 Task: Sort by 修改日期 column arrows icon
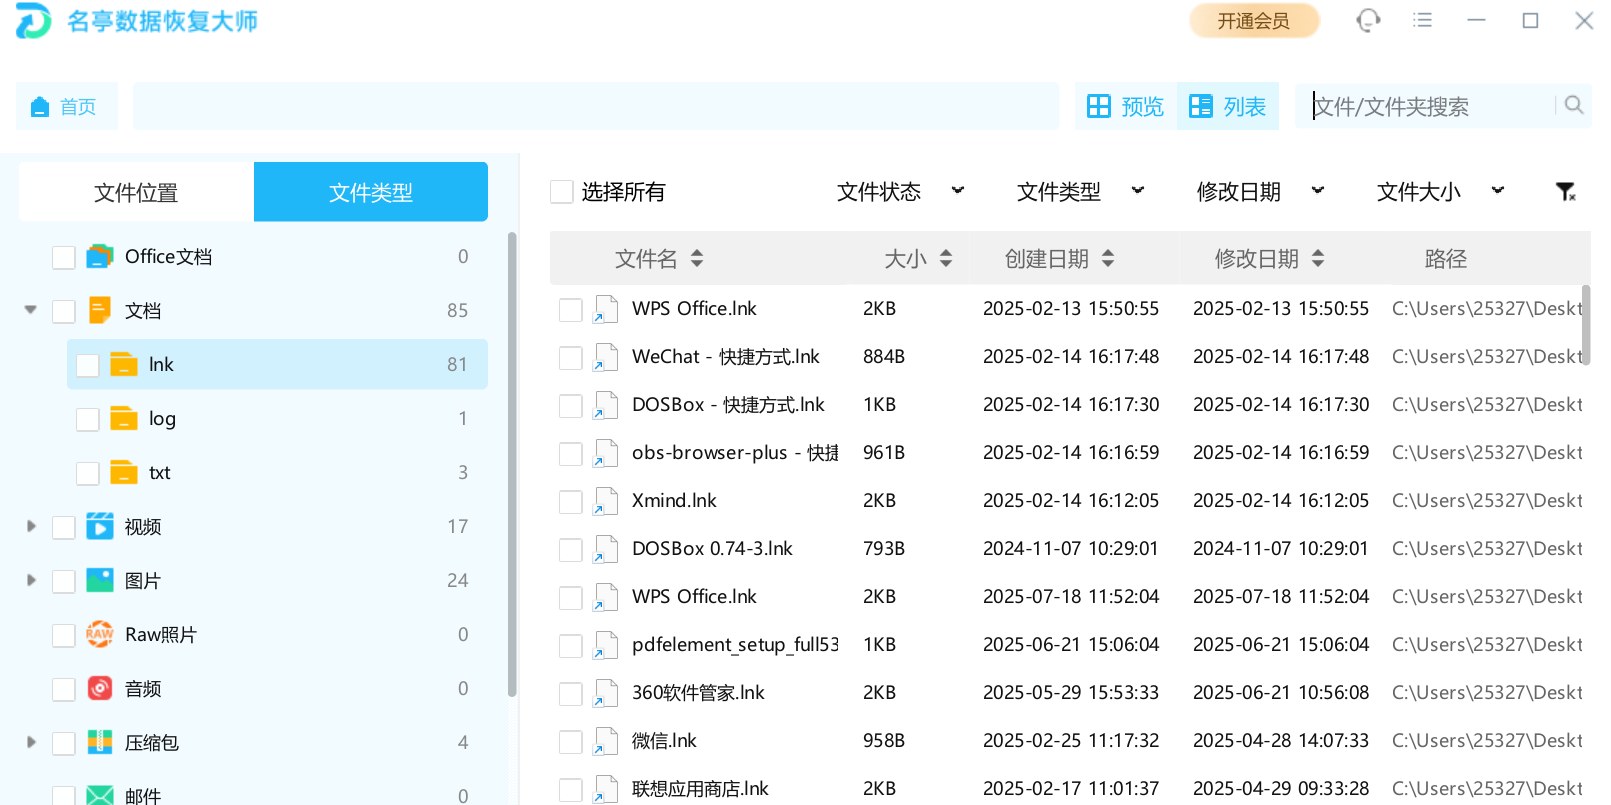tap(1318, 258)
